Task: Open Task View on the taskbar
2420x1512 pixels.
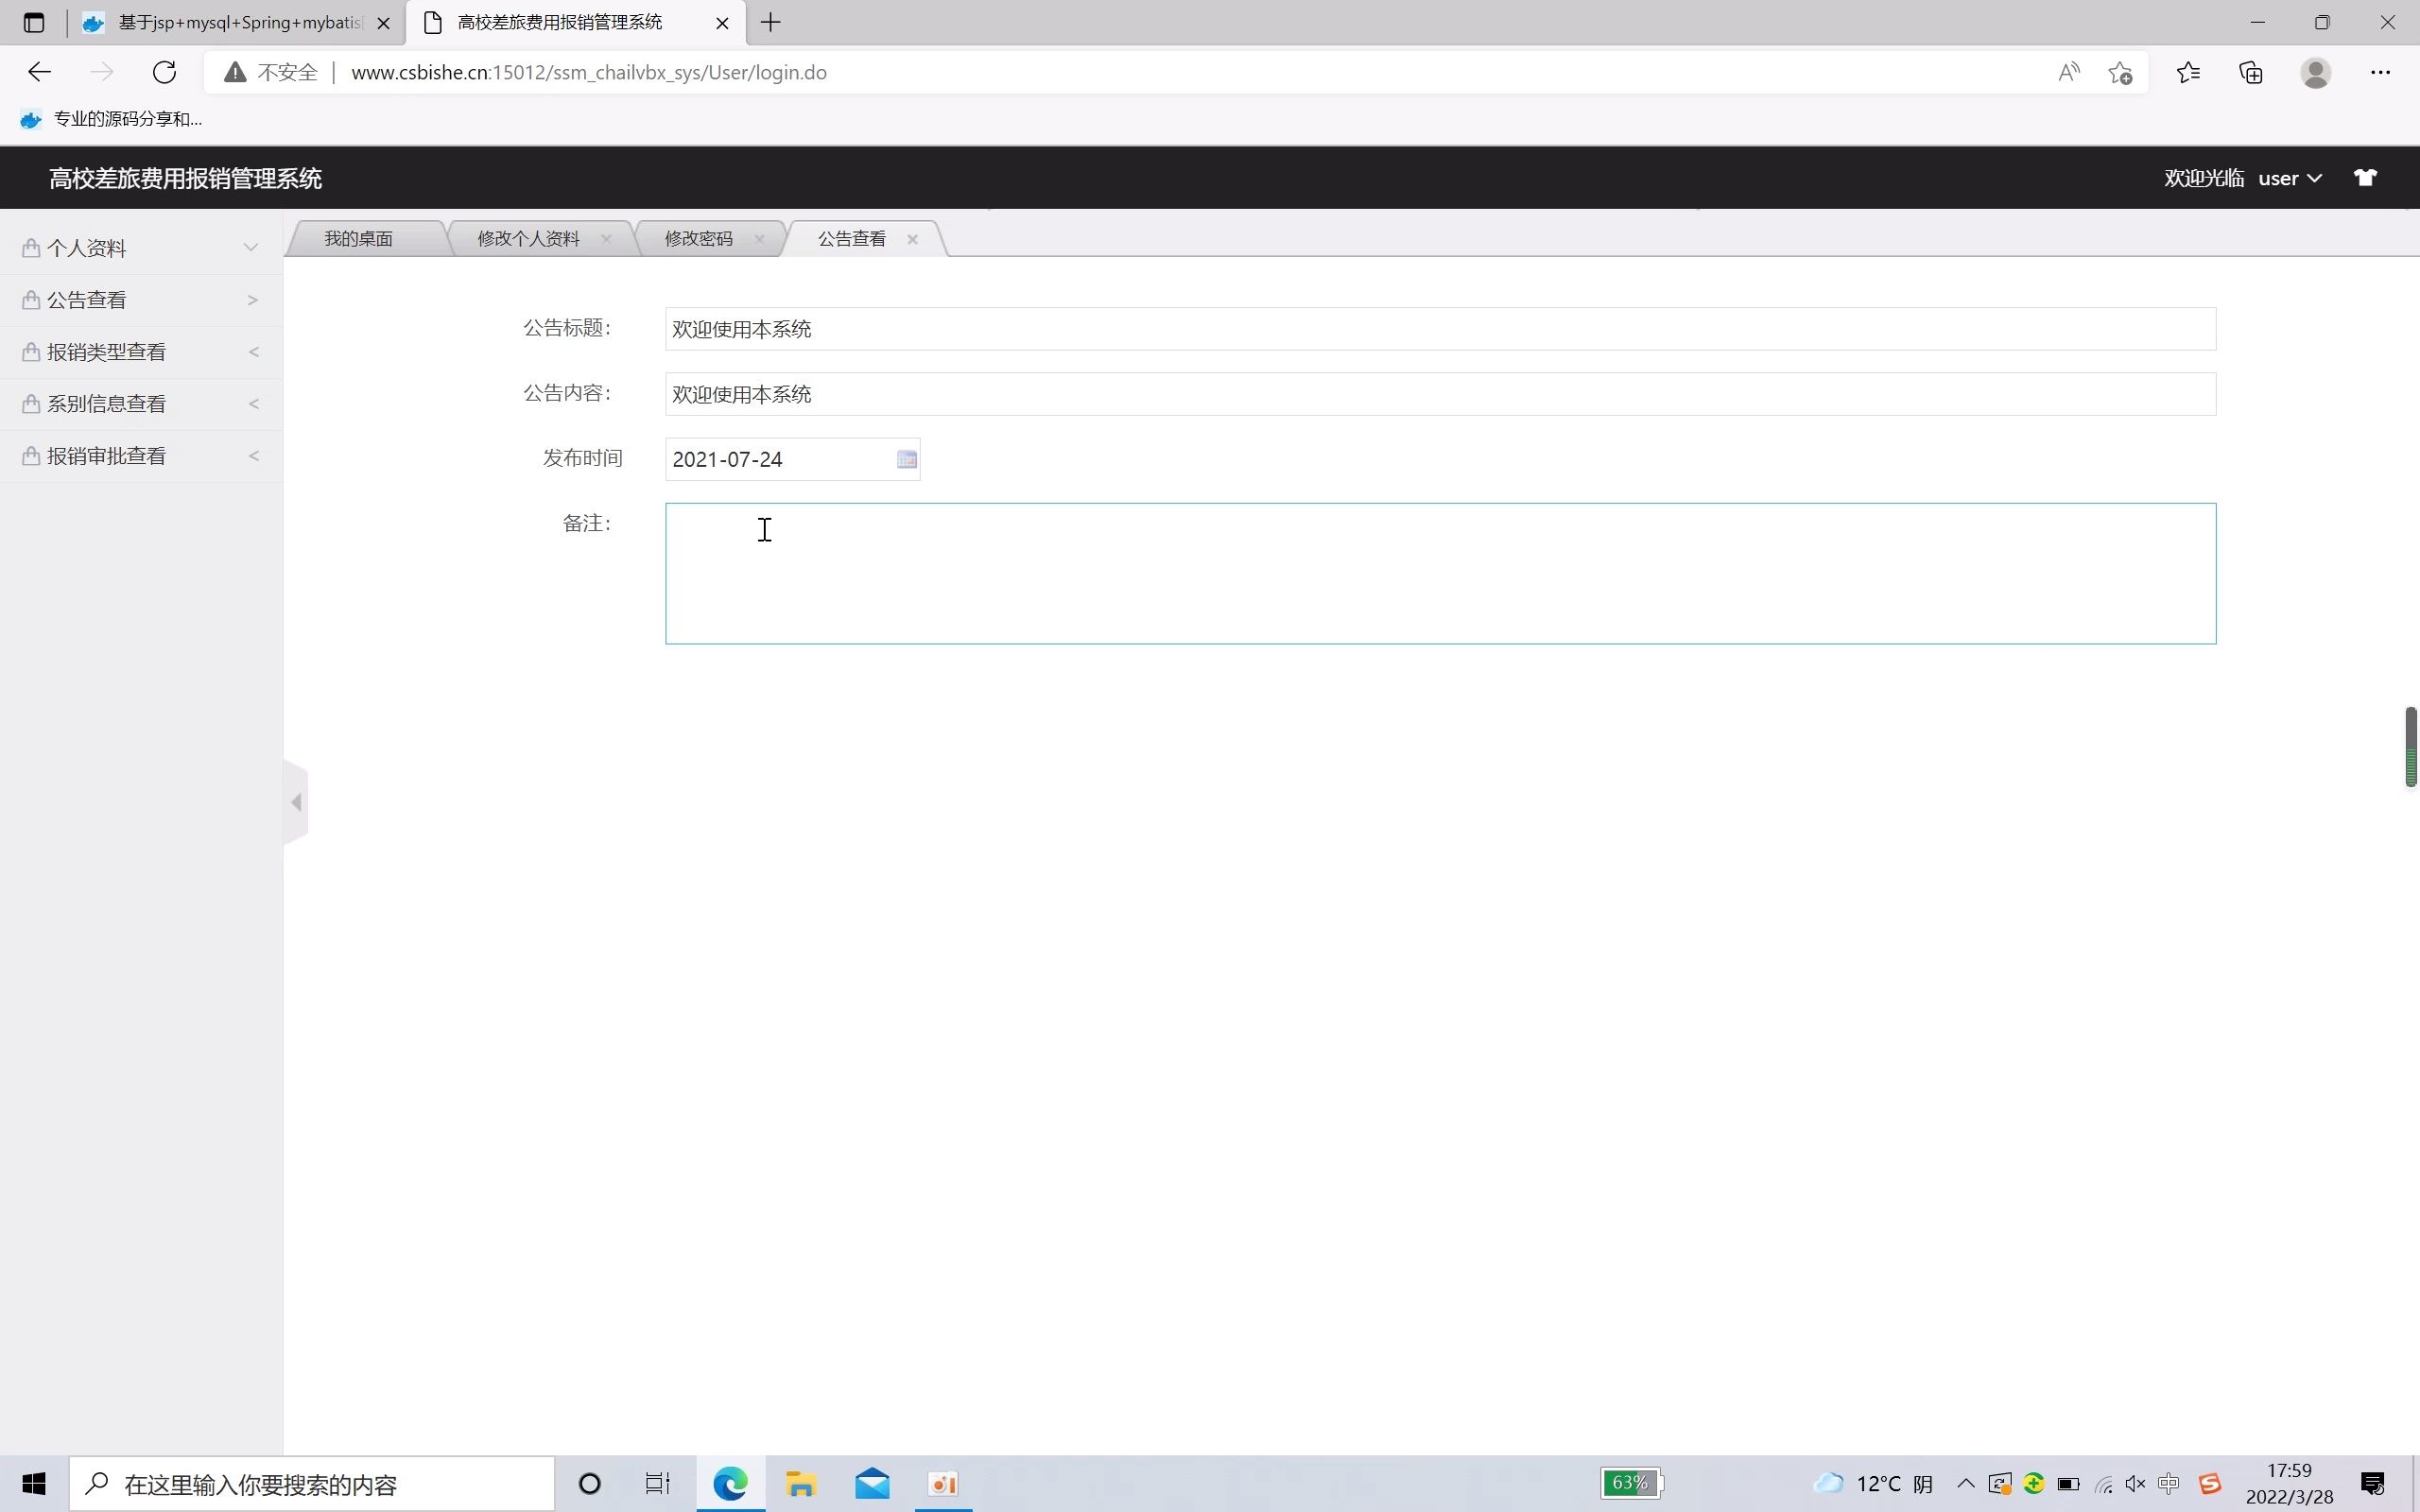Action: click(x=657, y=1483)
